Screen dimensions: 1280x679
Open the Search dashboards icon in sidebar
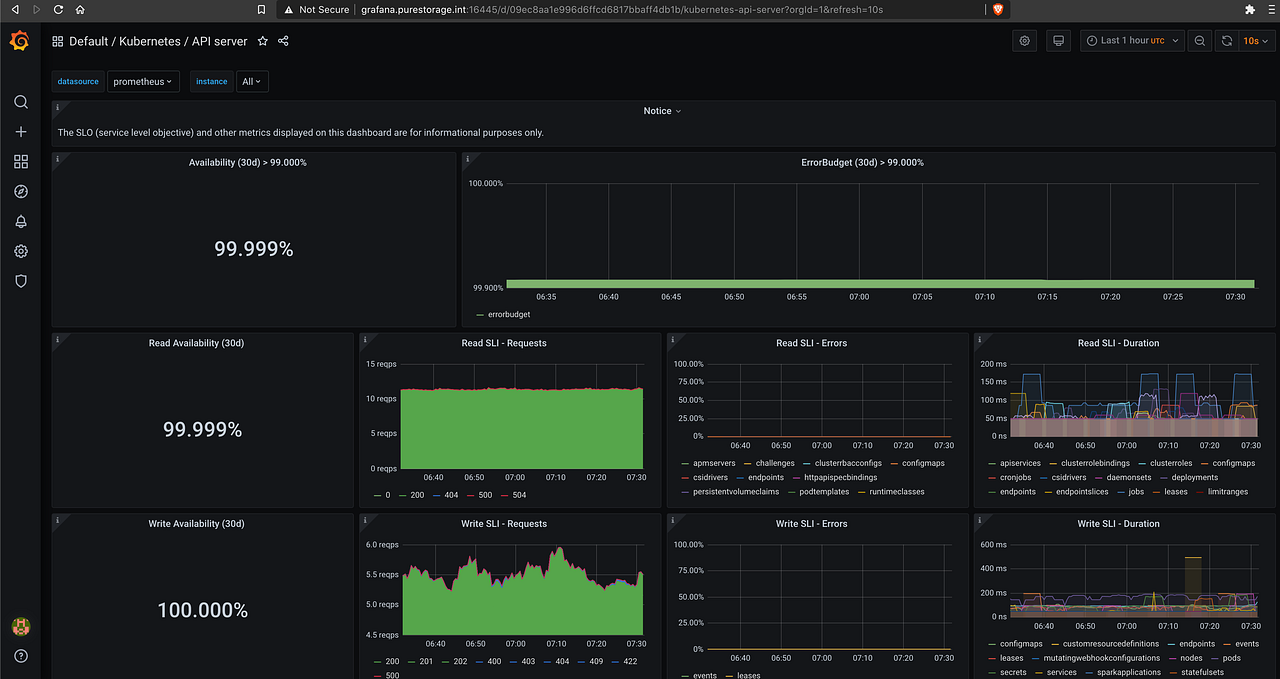pos(20,101)
